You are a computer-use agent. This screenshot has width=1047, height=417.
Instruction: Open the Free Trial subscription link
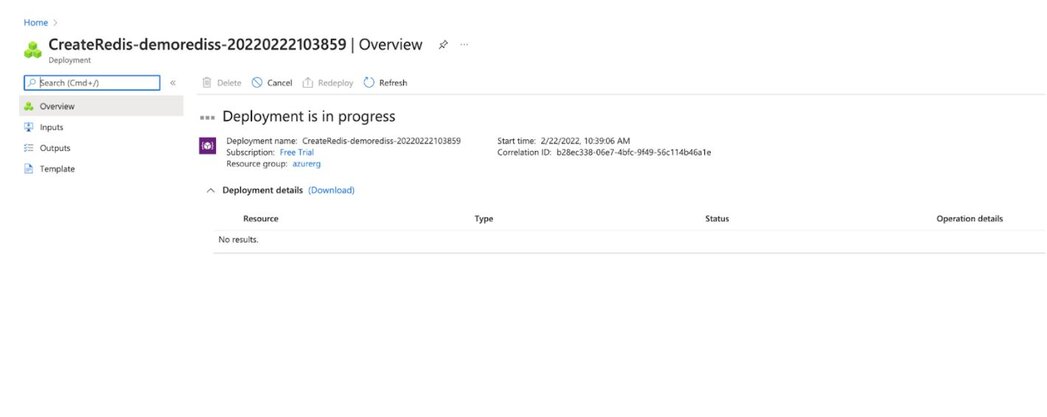pyautogui.click(x=296, y=152)
